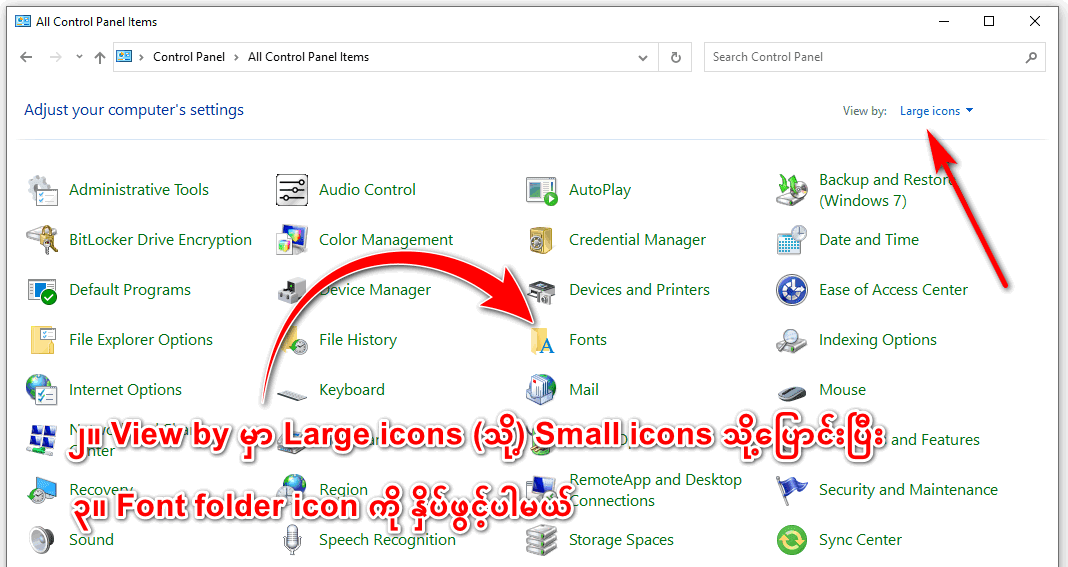Click the search magnifier icon
The image size is (1068, 567).
pos(1031,57)
